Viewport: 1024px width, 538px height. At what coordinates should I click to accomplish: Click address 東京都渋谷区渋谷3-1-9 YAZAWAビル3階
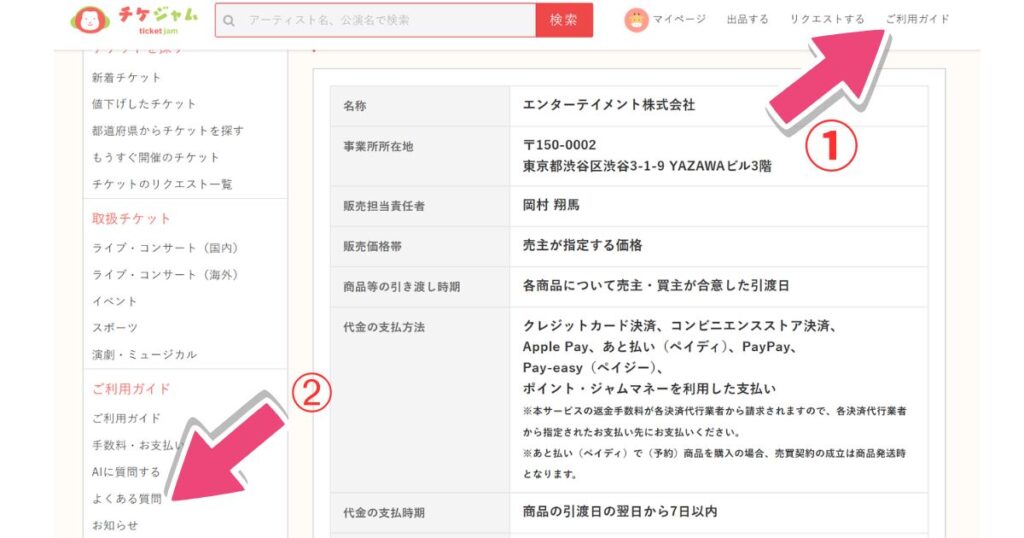pos(647,166)
